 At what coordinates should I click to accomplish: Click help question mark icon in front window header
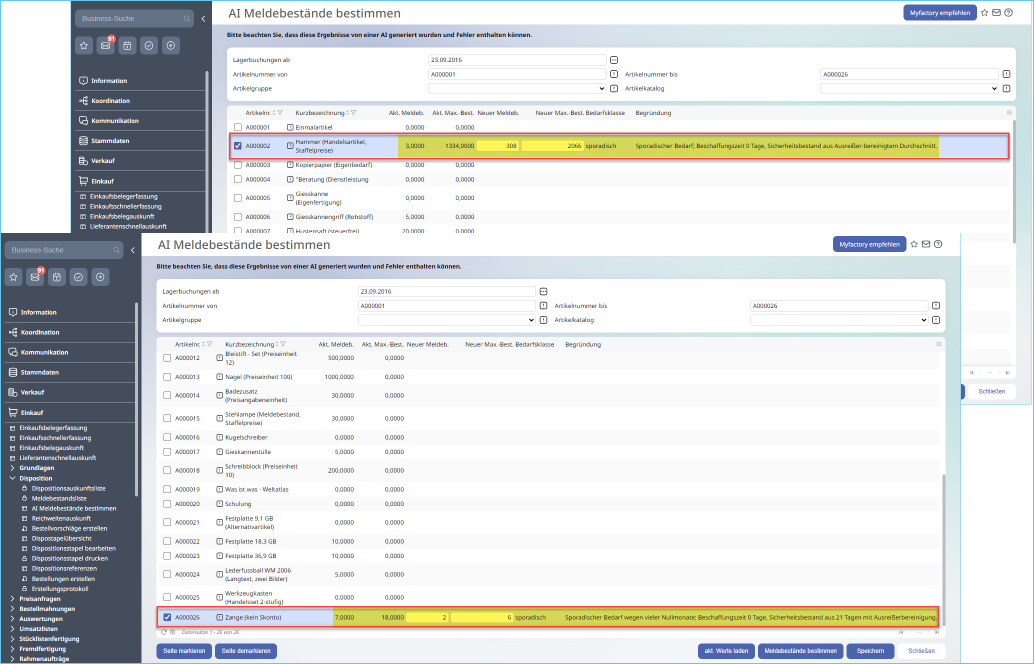(938, 244)
